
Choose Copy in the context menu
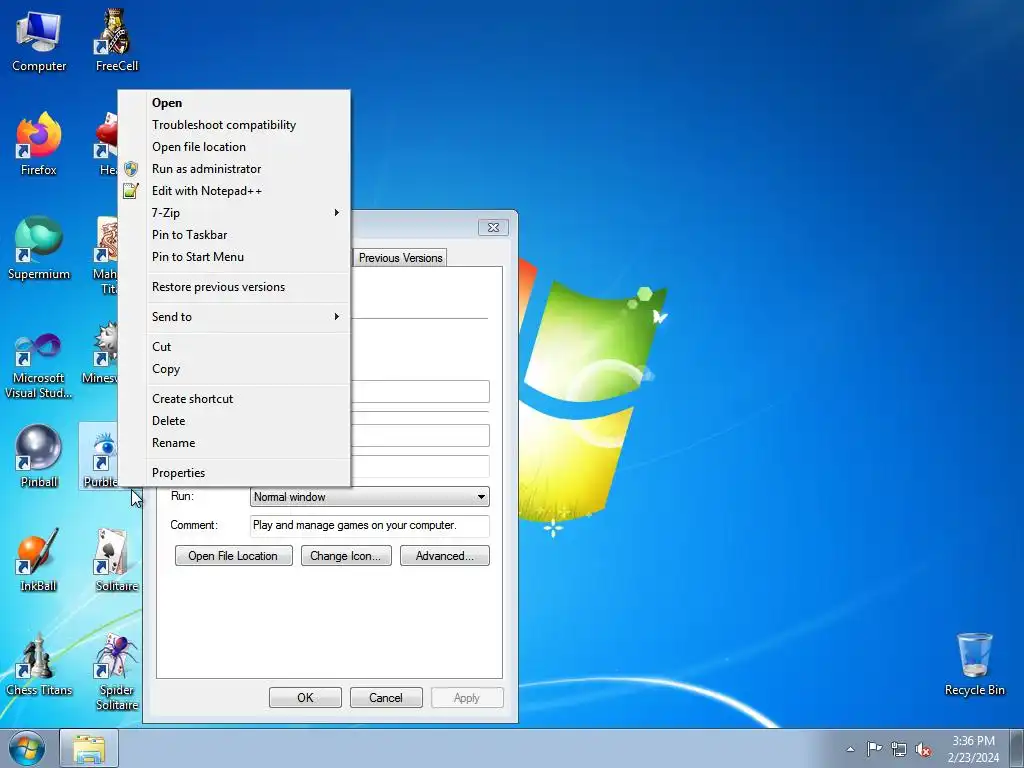tap(234, 369)
